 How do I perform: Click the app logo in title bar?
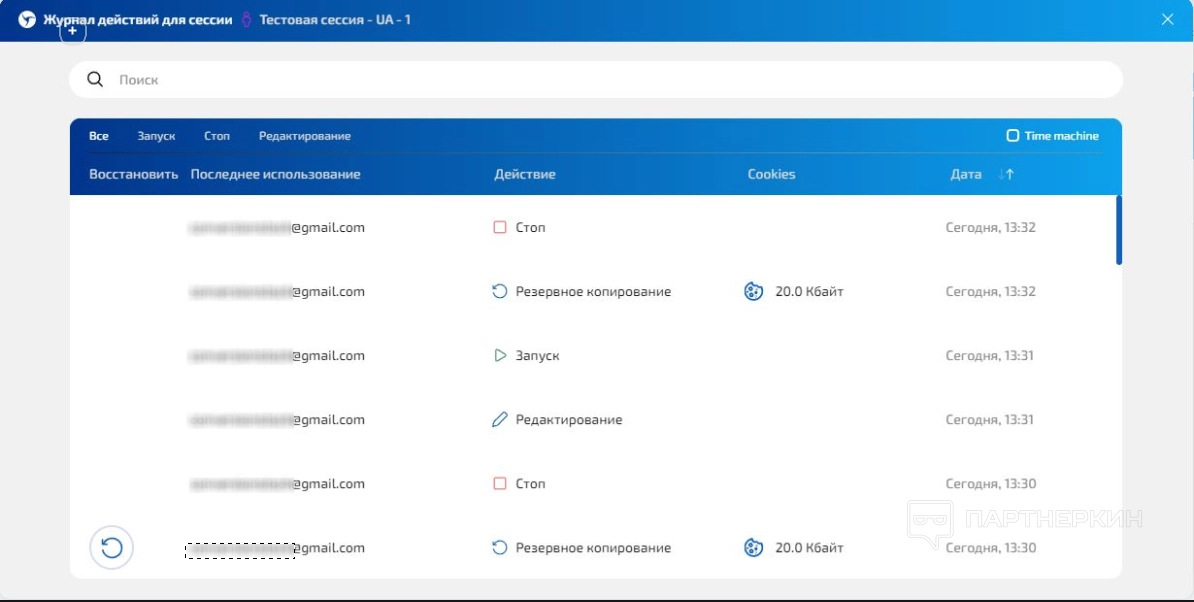pos(27,20)
